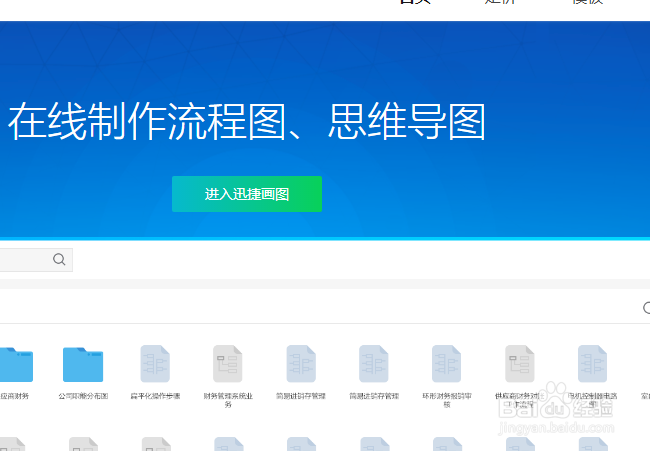Open the 环形财务报销审核 file
The image size is (650, 451).
446,364
